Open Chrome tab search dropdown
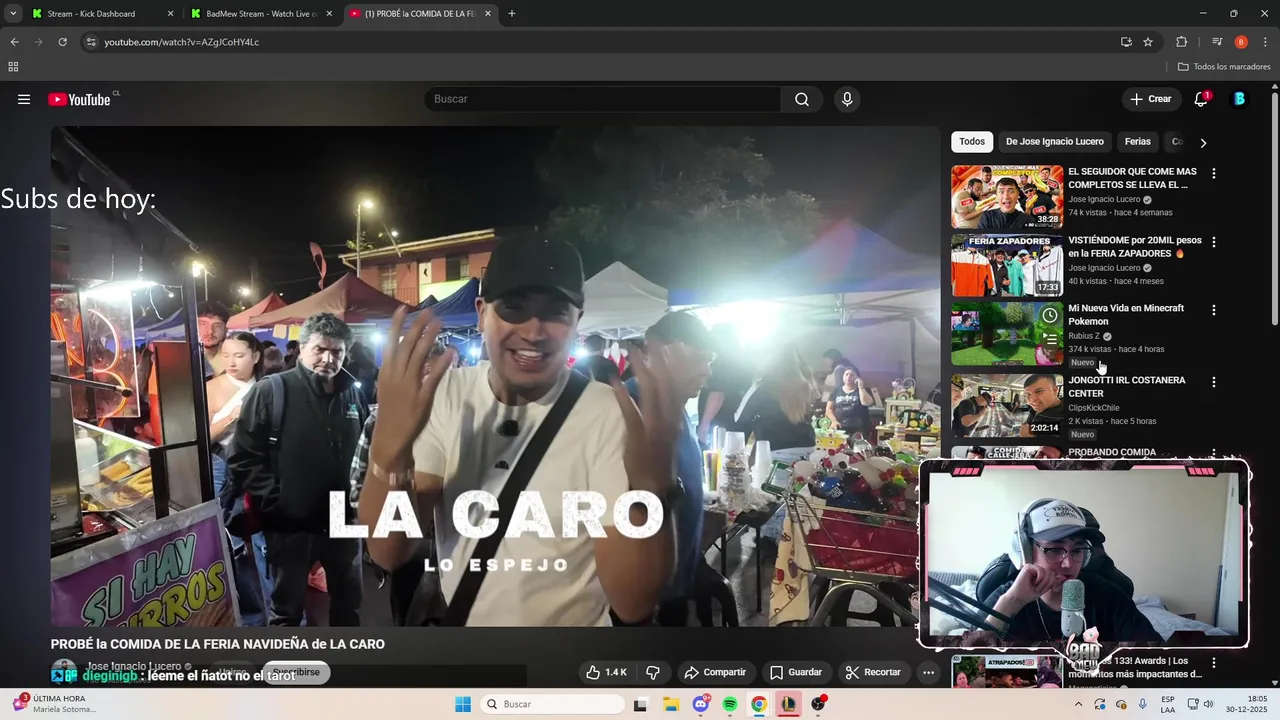1280x720 pixels. point(13,14)
